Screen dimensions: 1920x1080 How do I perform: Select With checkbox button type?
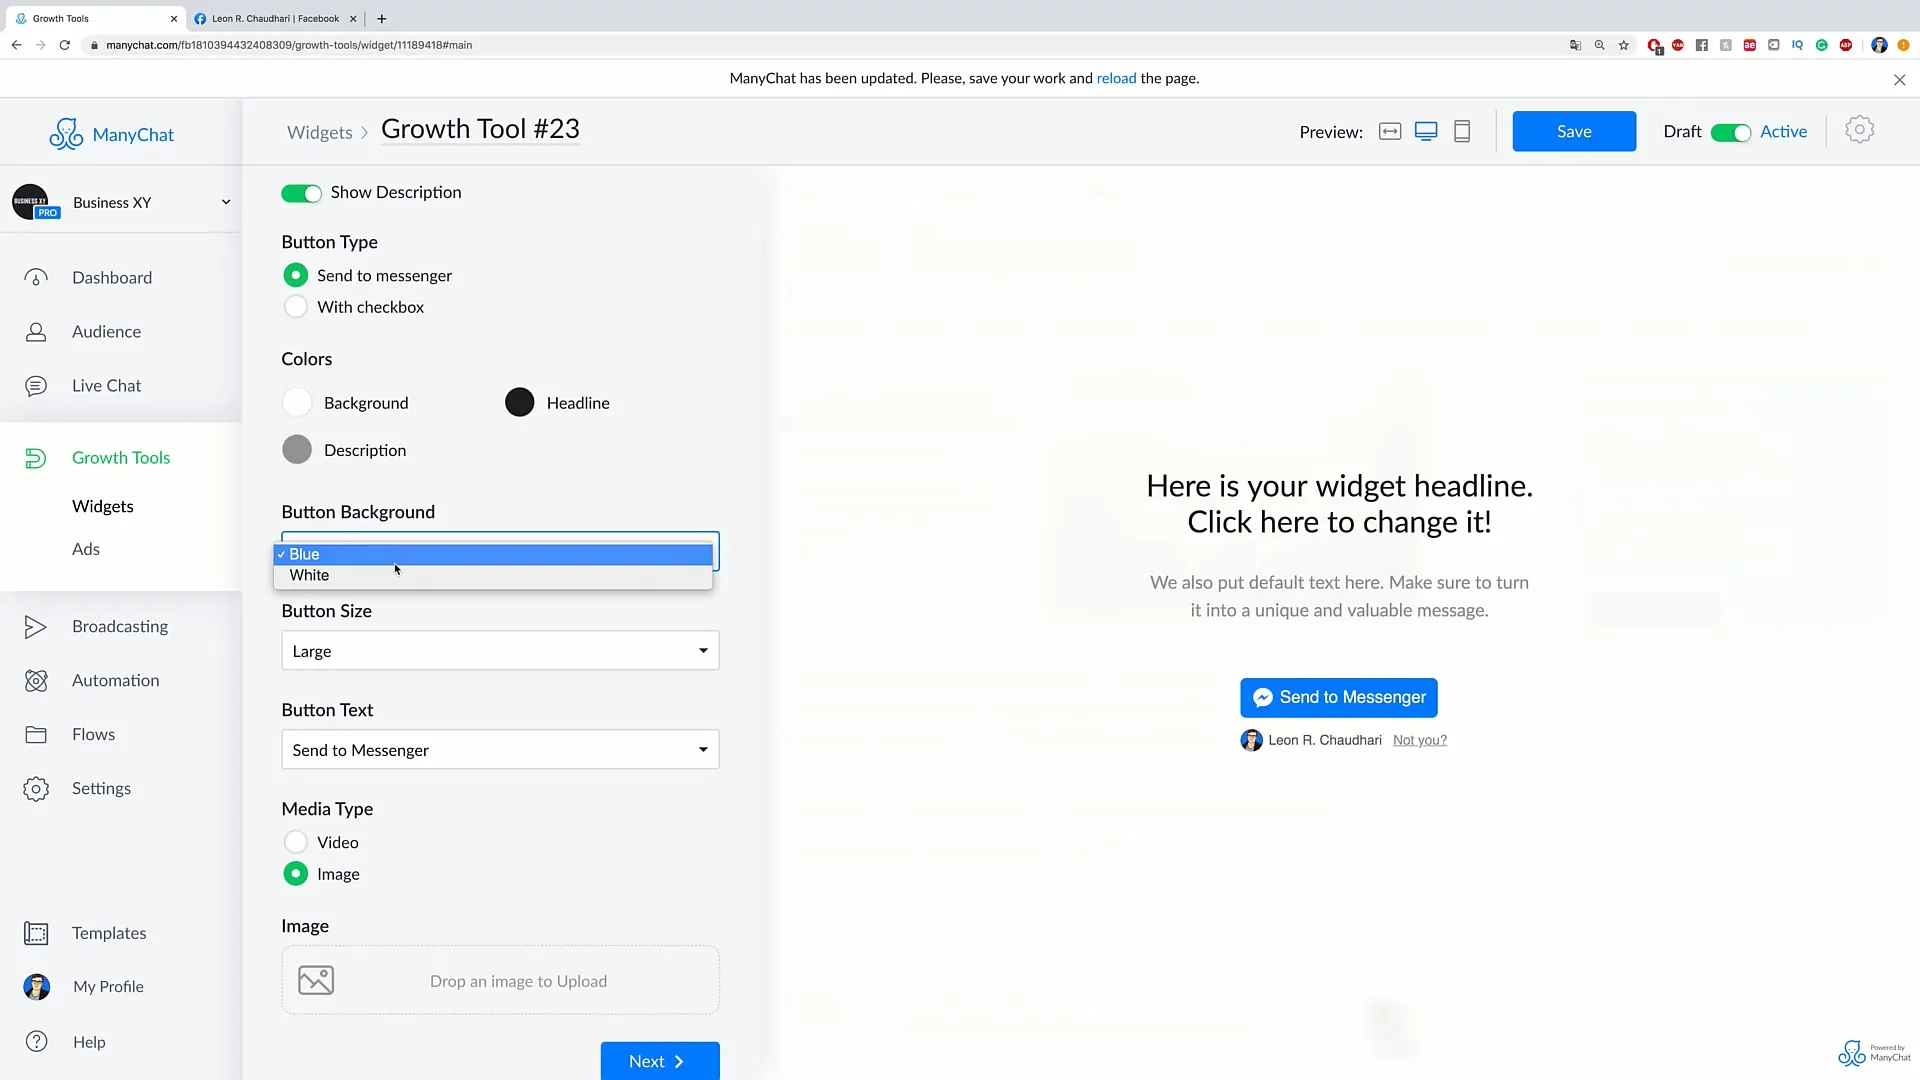click(296, 307)
